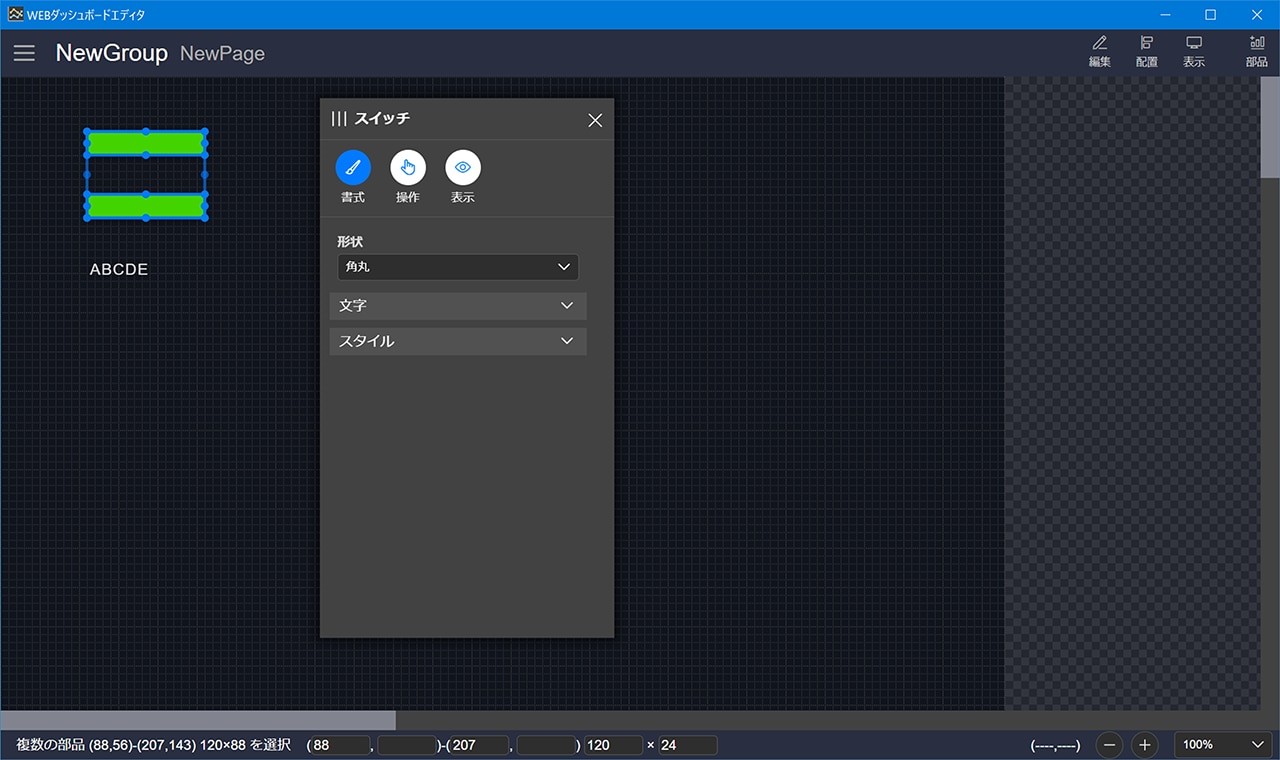Open the 配置 (Layout) tool
The image size is (1280, 760).
point(1146,51)
